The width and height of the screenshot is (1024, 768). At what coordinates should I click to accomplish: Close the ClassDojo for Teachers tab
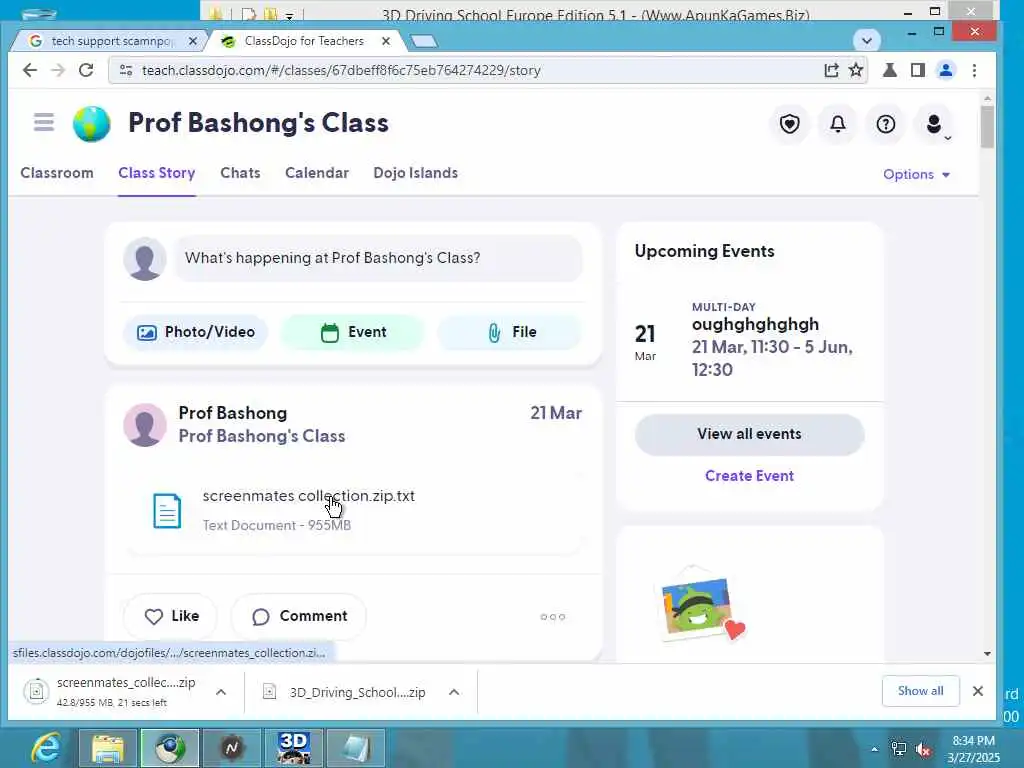pos(386,41)
